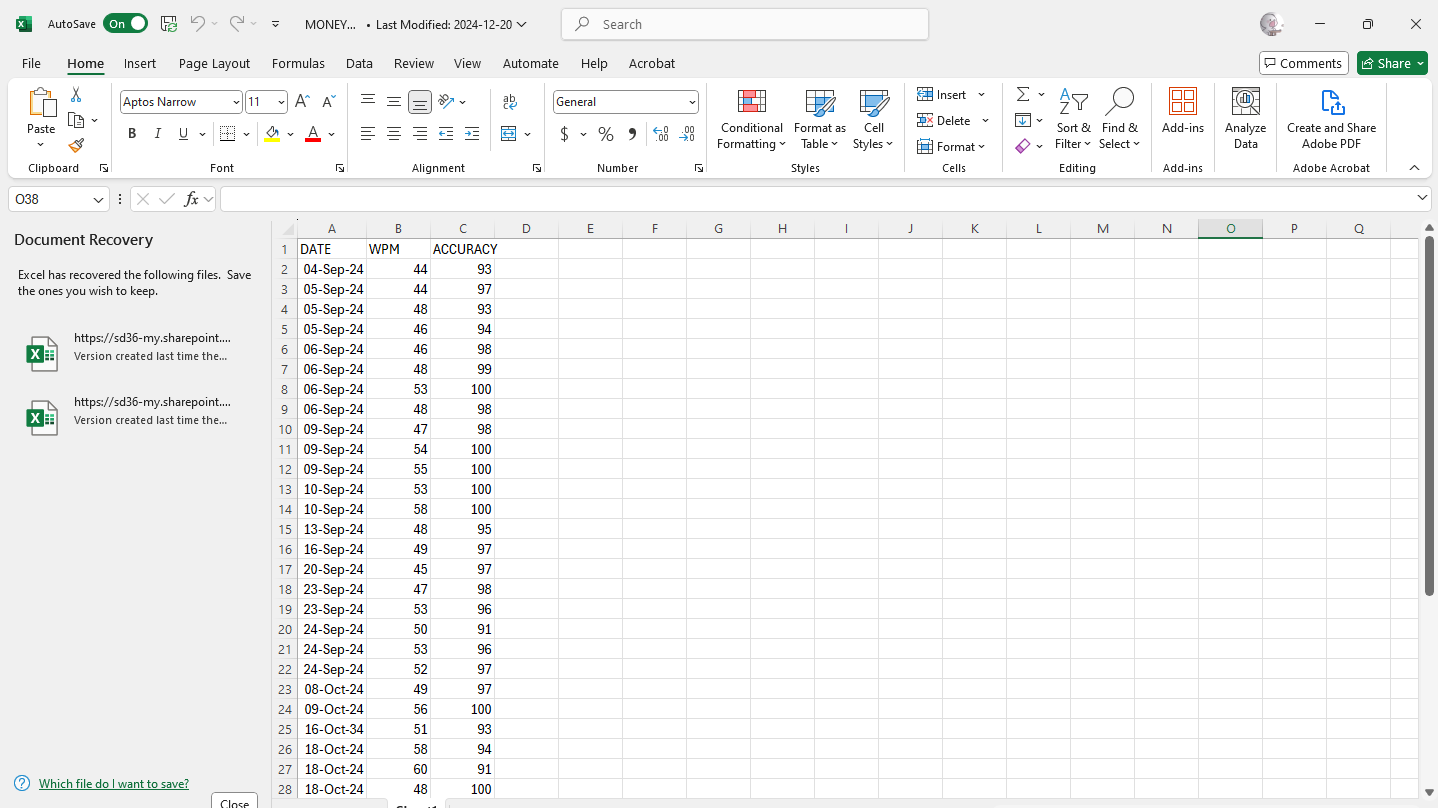Close the Document Recovery pane
The image size is (1438, 808).
pyautogui.click(x=235, y=802)
